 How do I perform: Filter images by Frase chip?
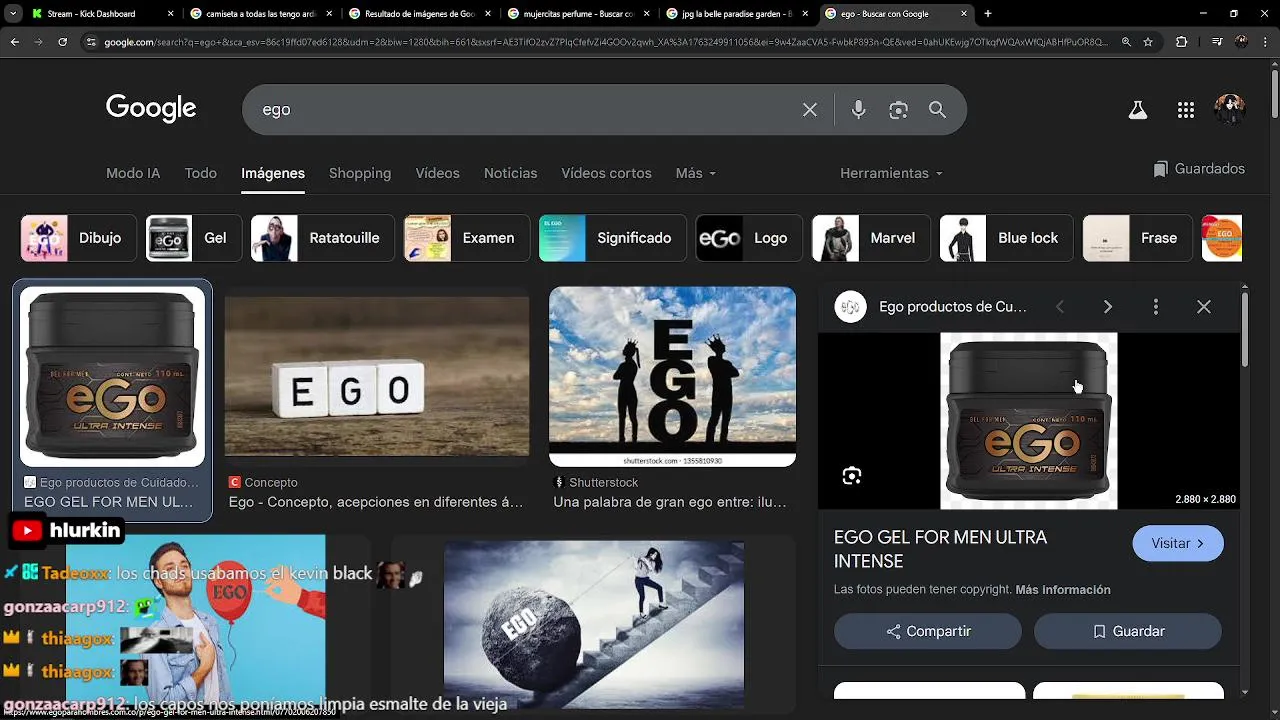pos(1137,238)
